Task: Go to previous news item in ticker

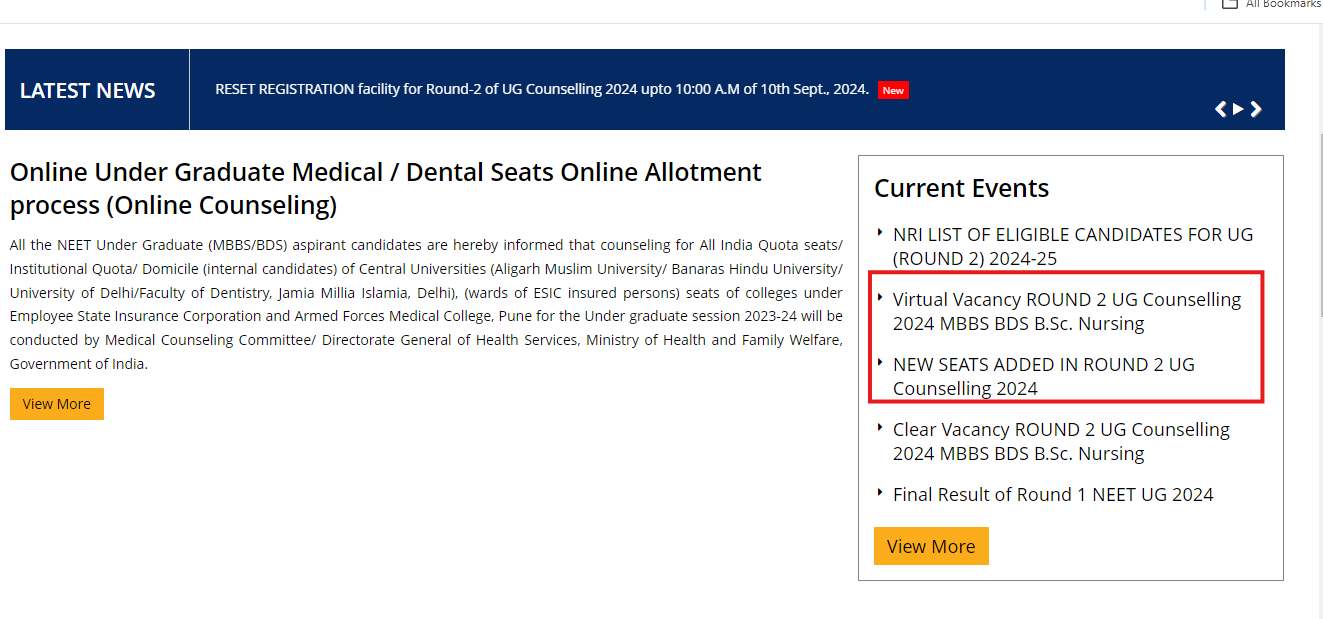Action: click(1220, 109)
